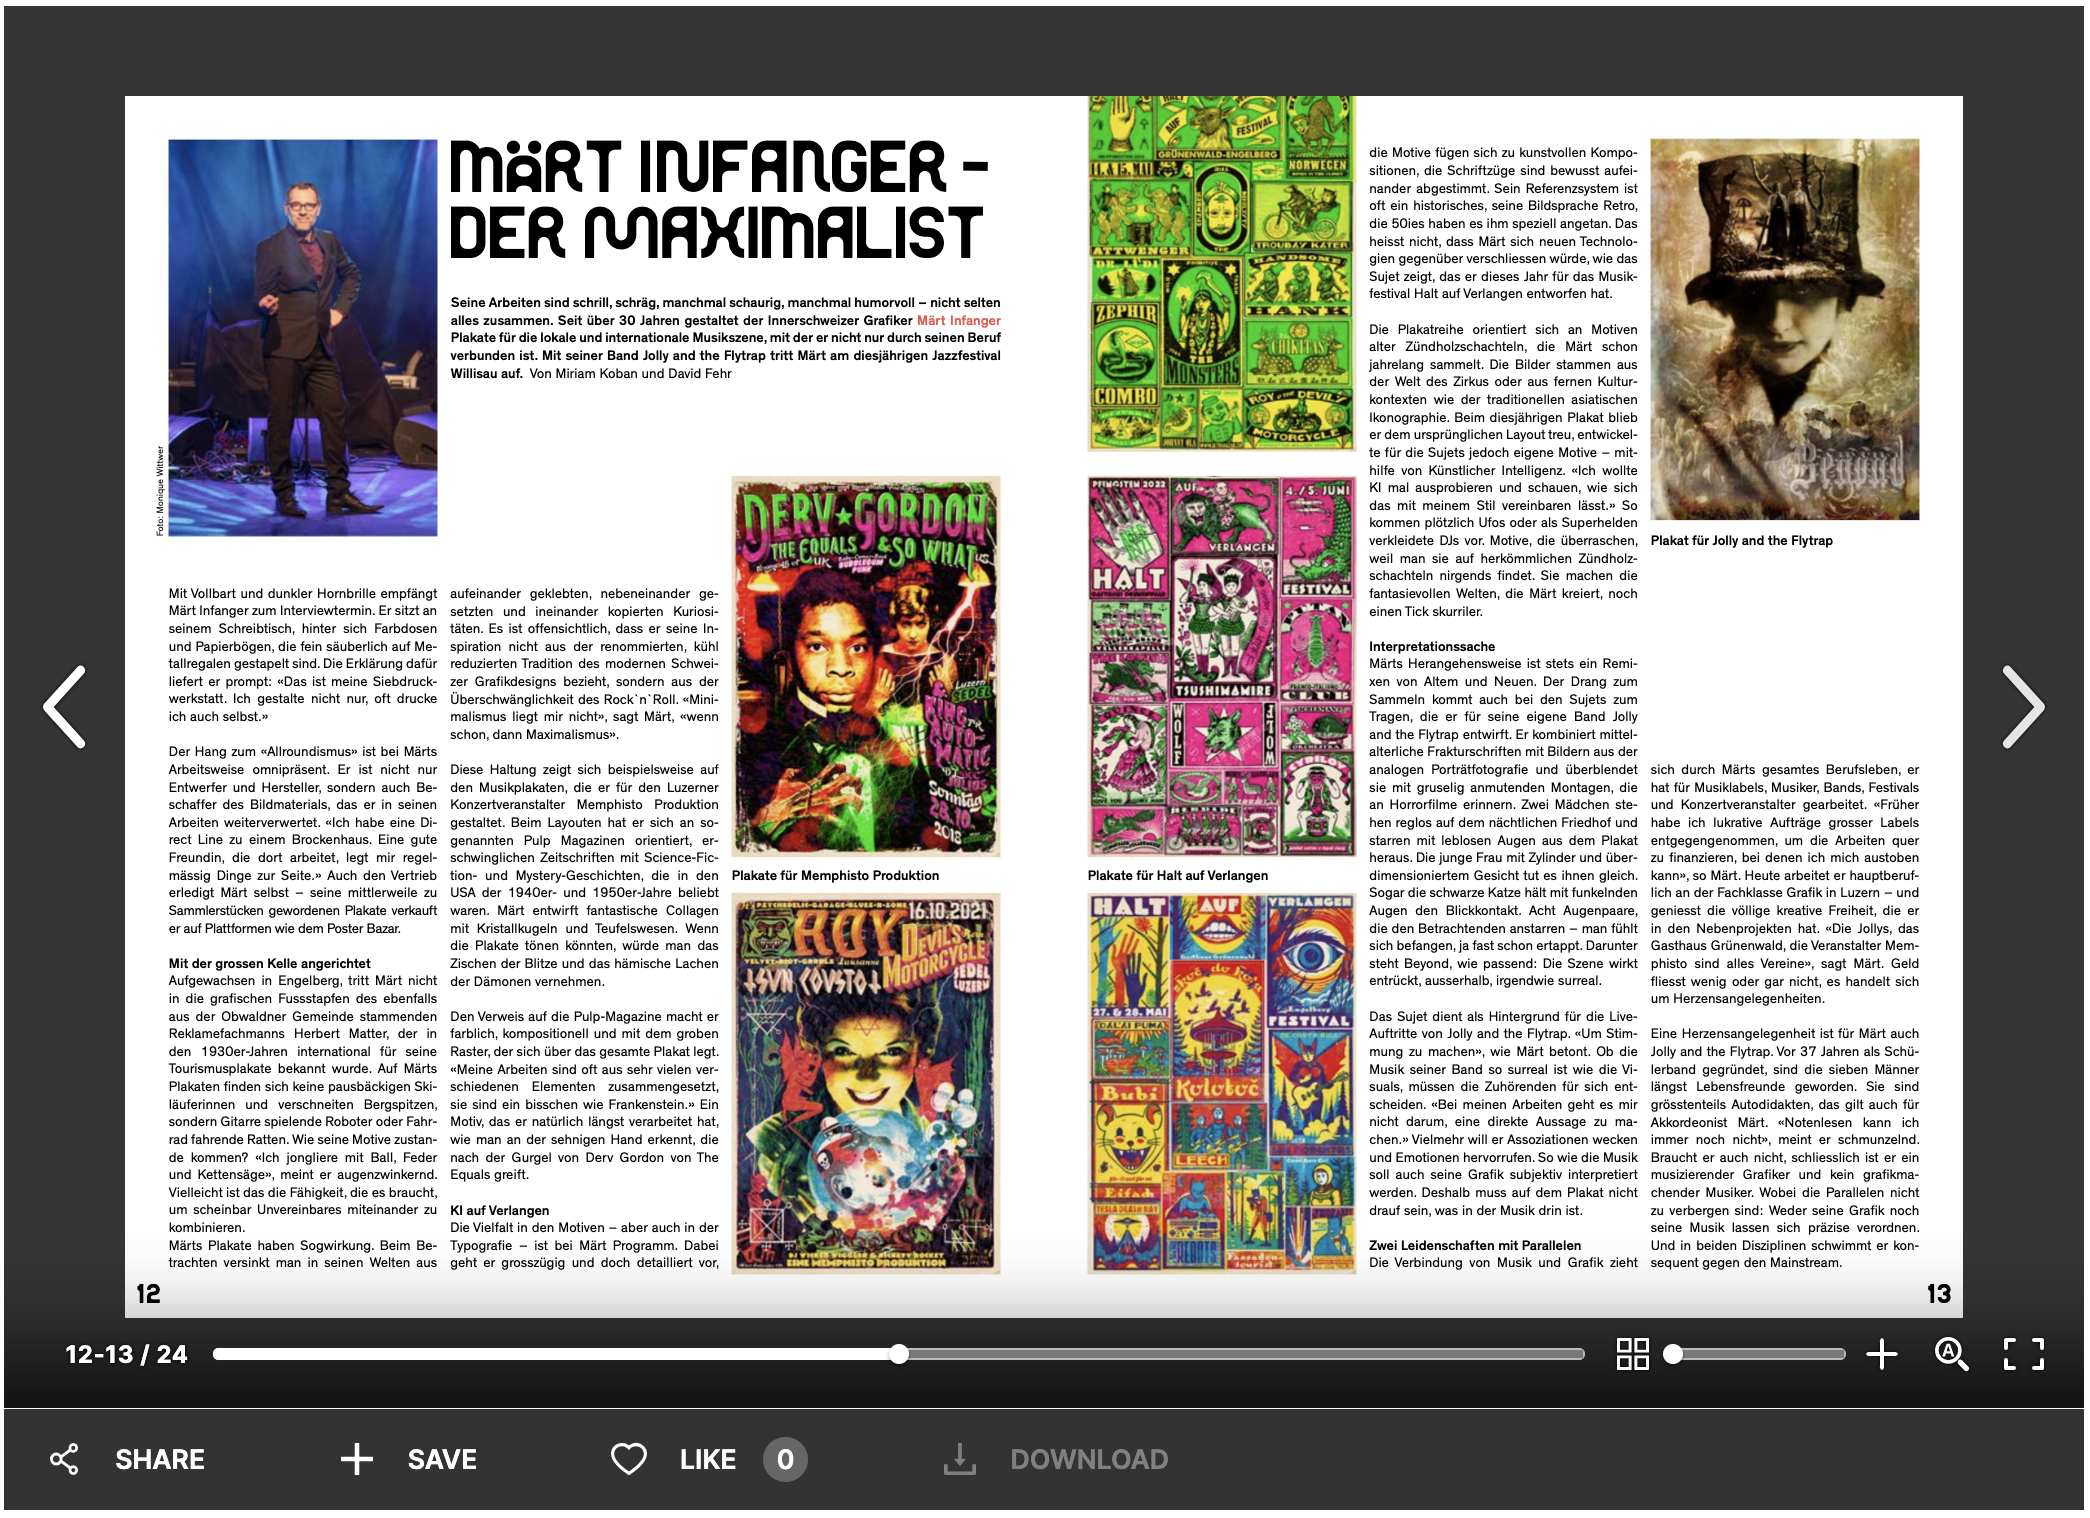Go to next page with right arrow

coord(2023,707)
